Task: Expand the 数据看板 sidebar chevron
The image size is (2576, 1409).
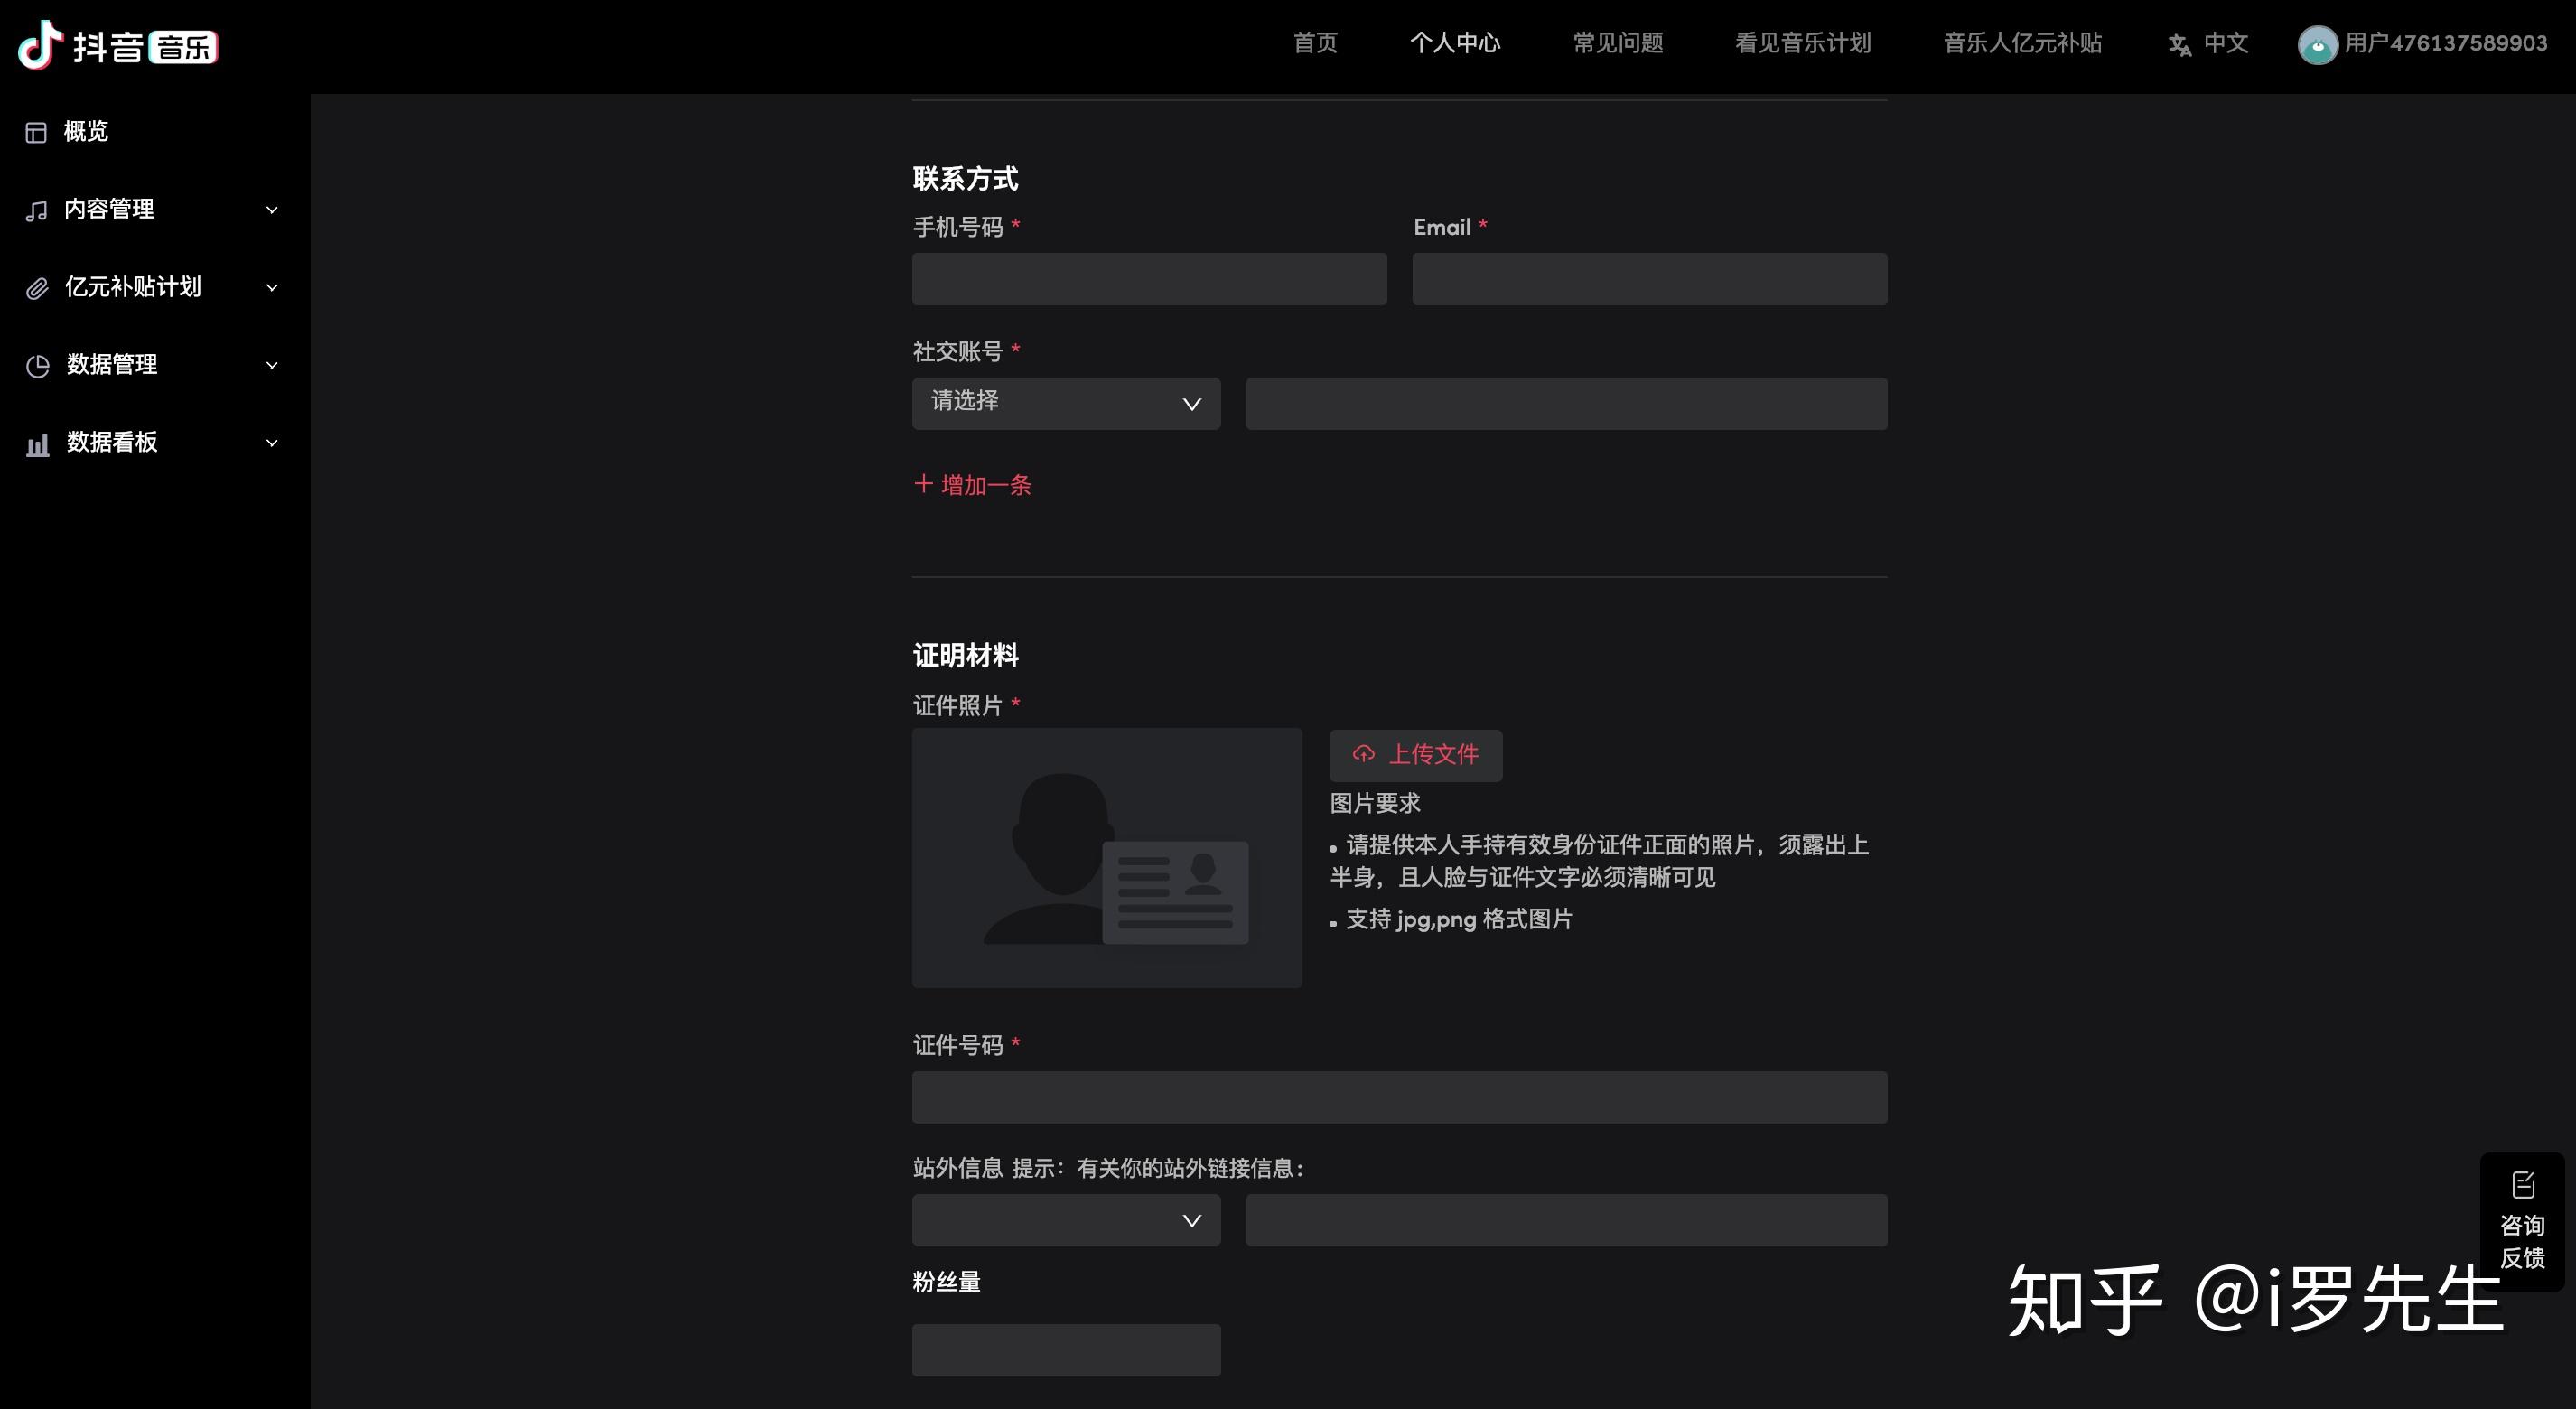Action: pos(272,443)
